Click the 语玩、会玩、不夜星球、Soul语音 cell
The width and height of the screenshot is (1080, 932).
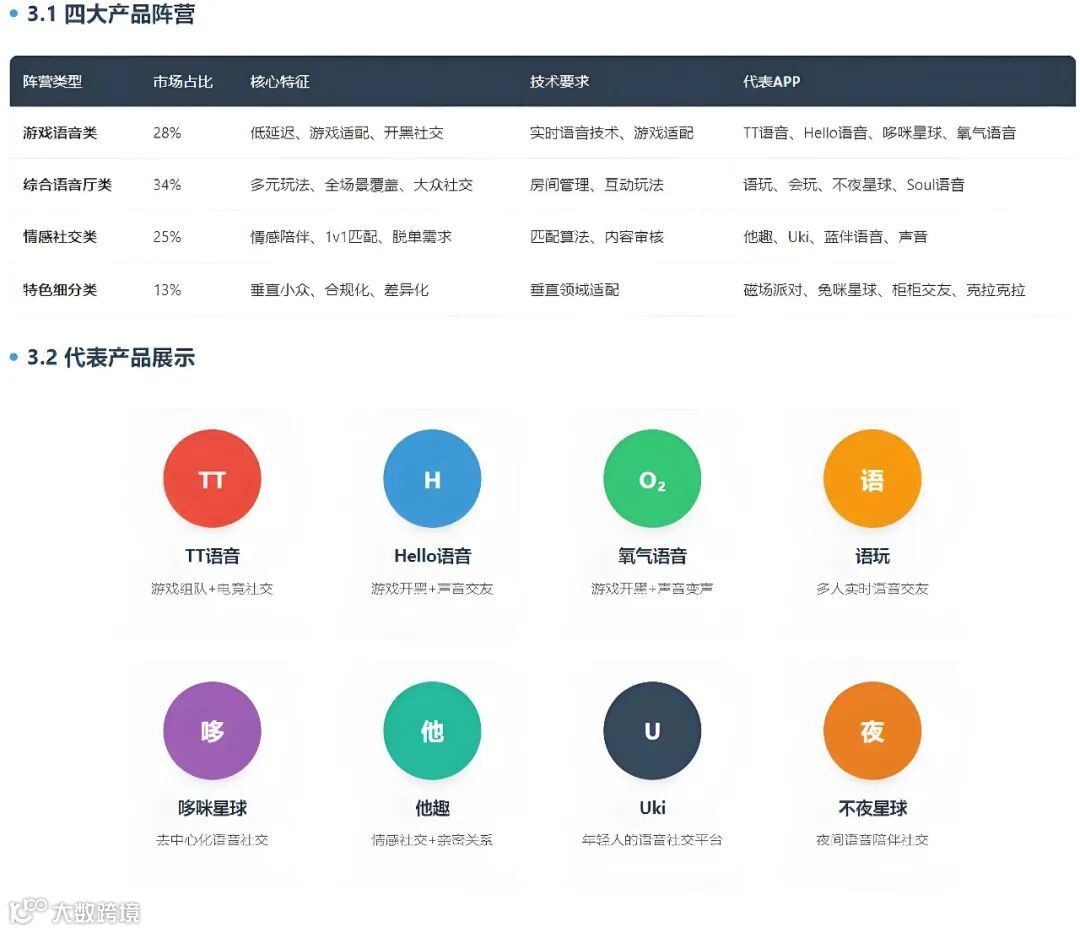[x=853, y=185]
